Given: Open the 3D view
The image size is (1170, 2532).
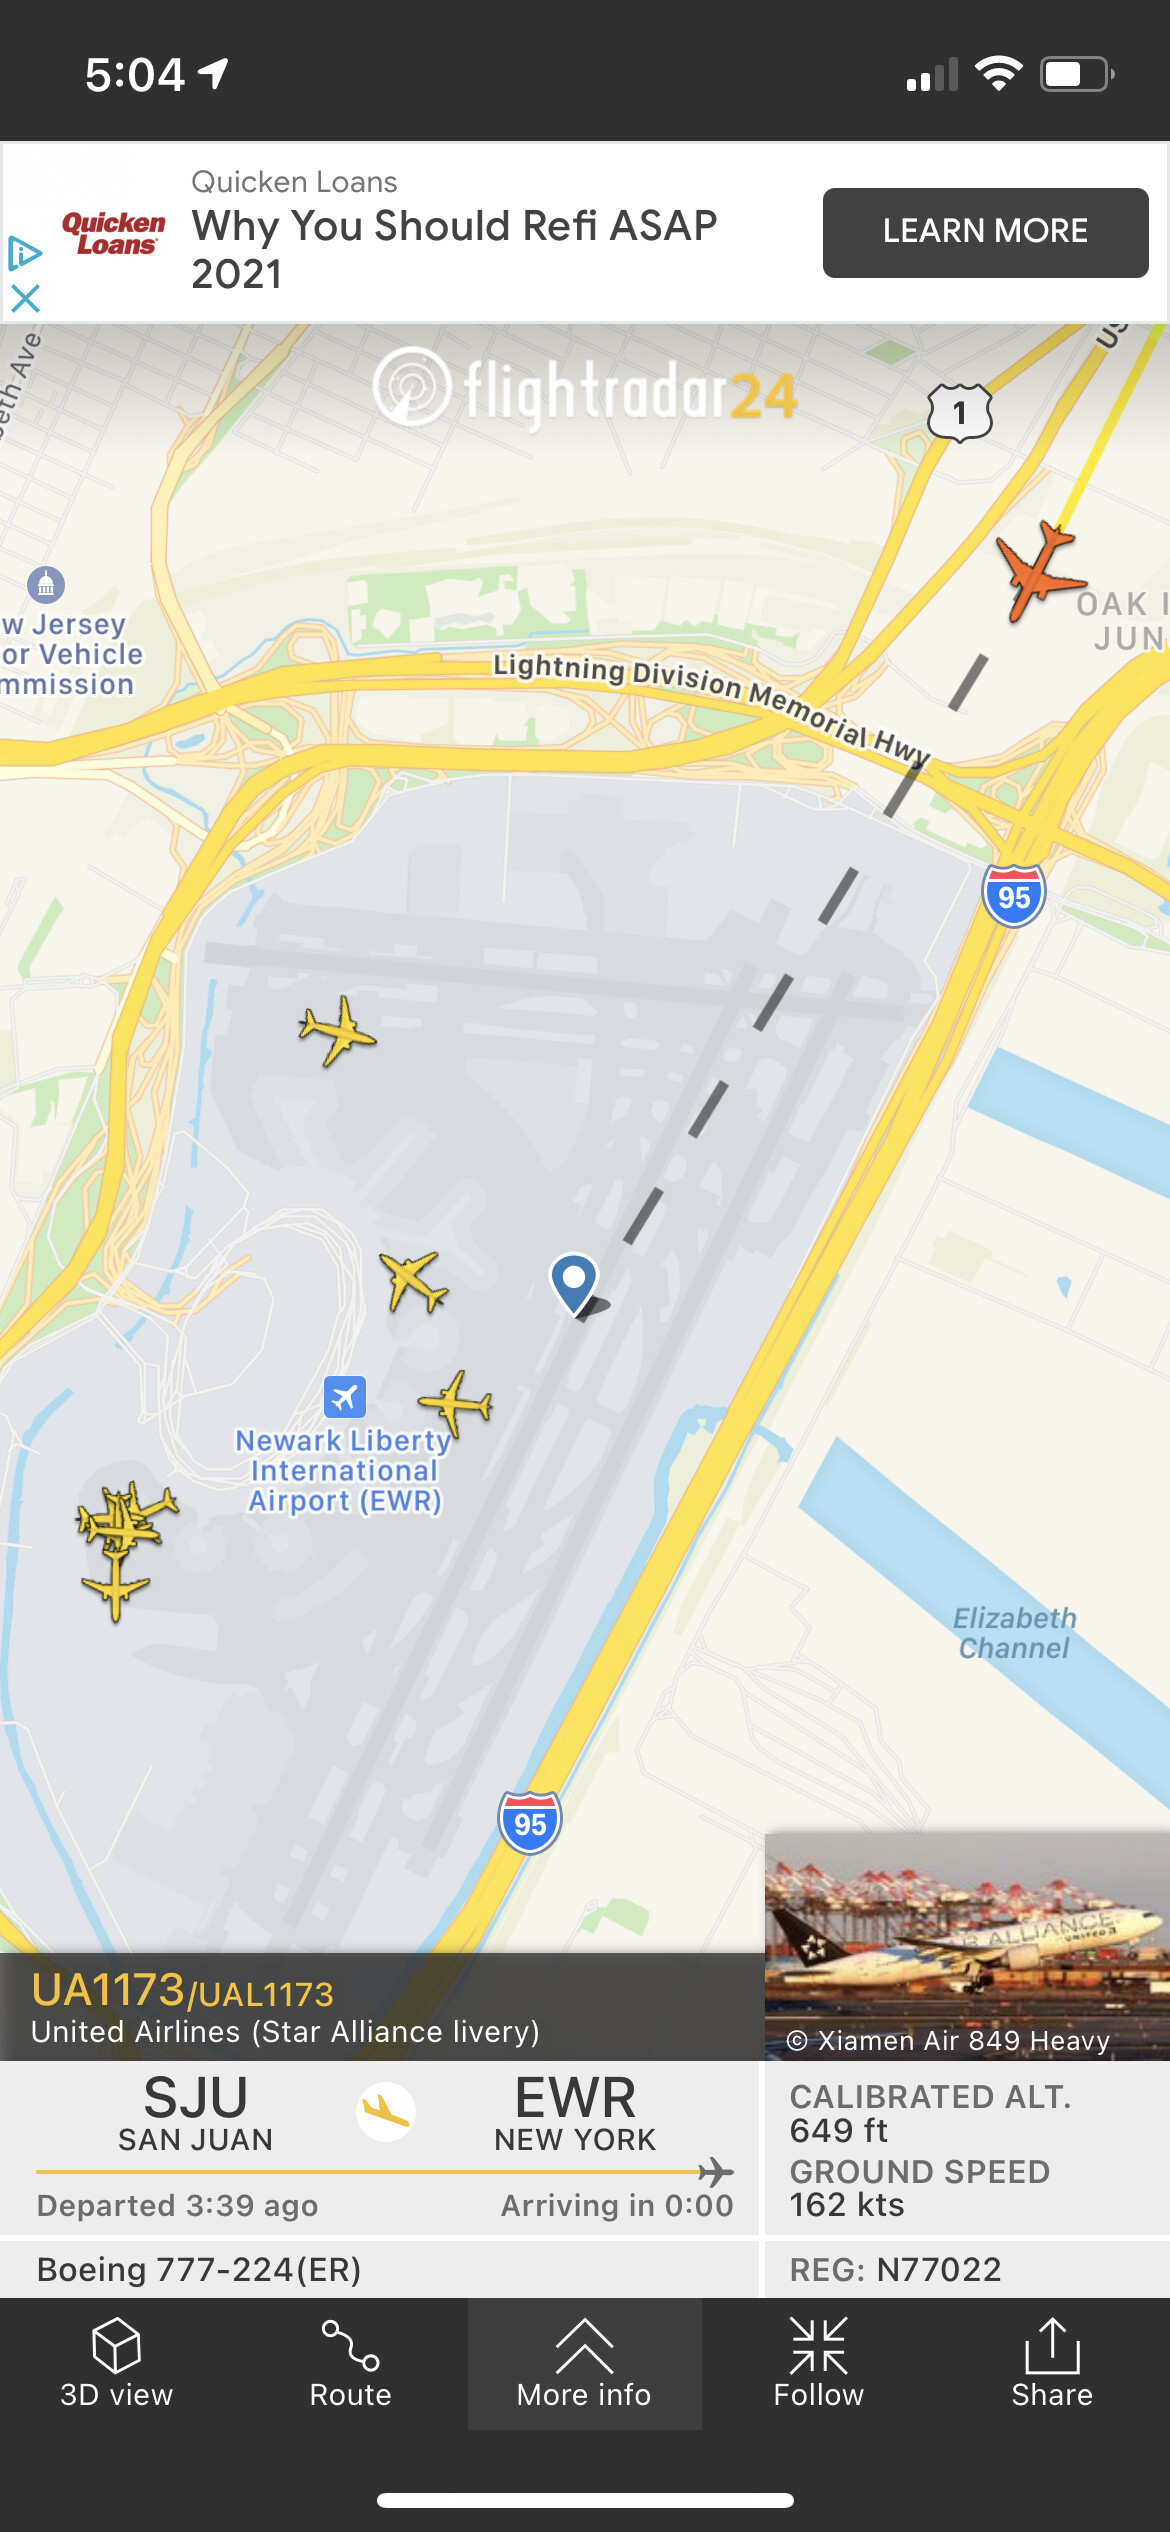Looking at the screenshot, I should point(116,2364).
